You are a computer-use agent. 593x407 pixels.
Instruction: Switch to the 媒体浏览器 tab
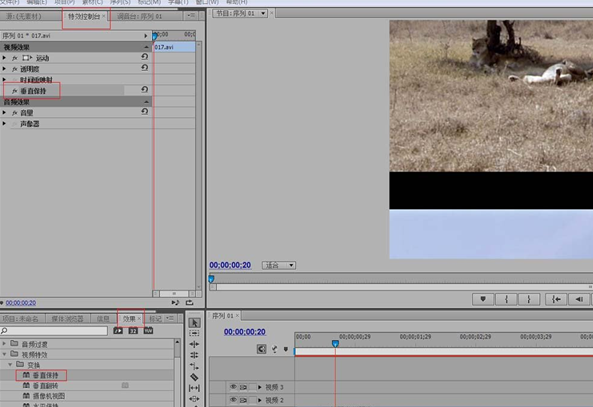coord(67,319)
